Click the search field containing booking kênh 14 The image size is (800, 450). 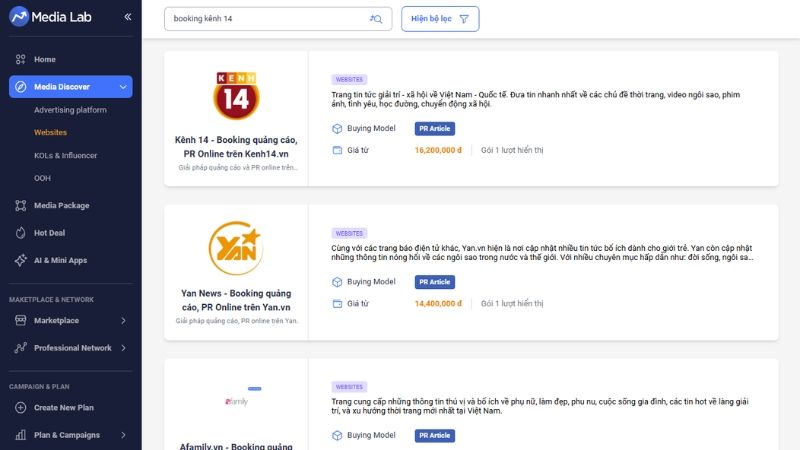(x=278, y=19)
